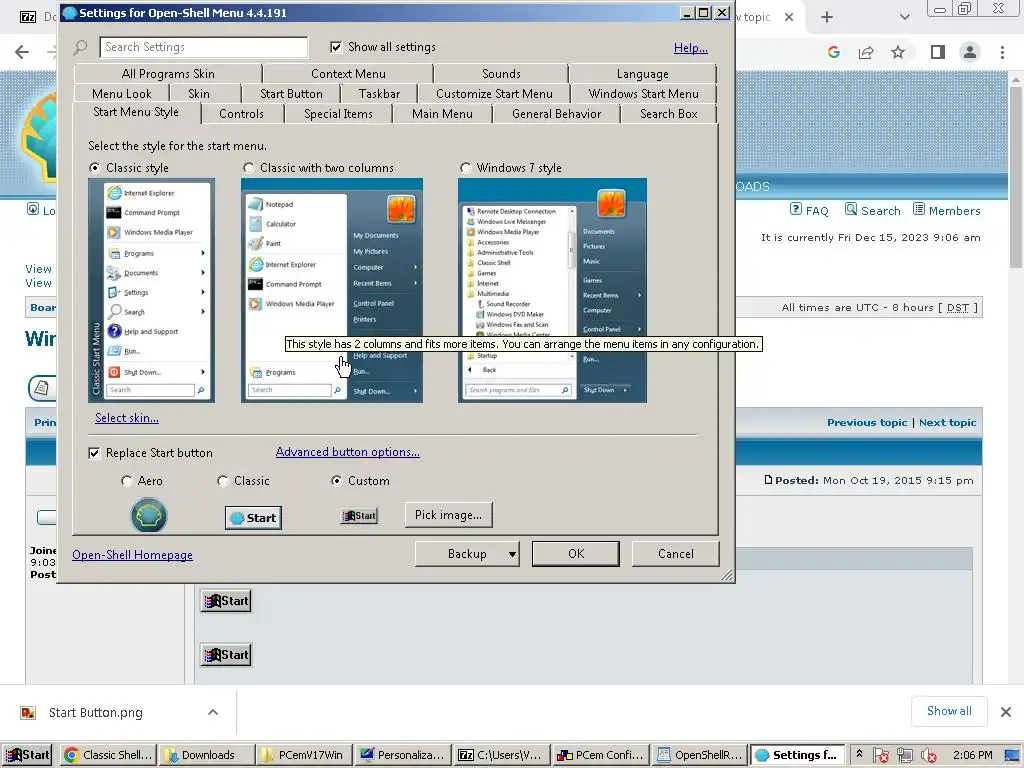Uncheck Replace Start button checkbox
Screen dimensions: 1024x768
pyautogui.click(x=95, y=453)
